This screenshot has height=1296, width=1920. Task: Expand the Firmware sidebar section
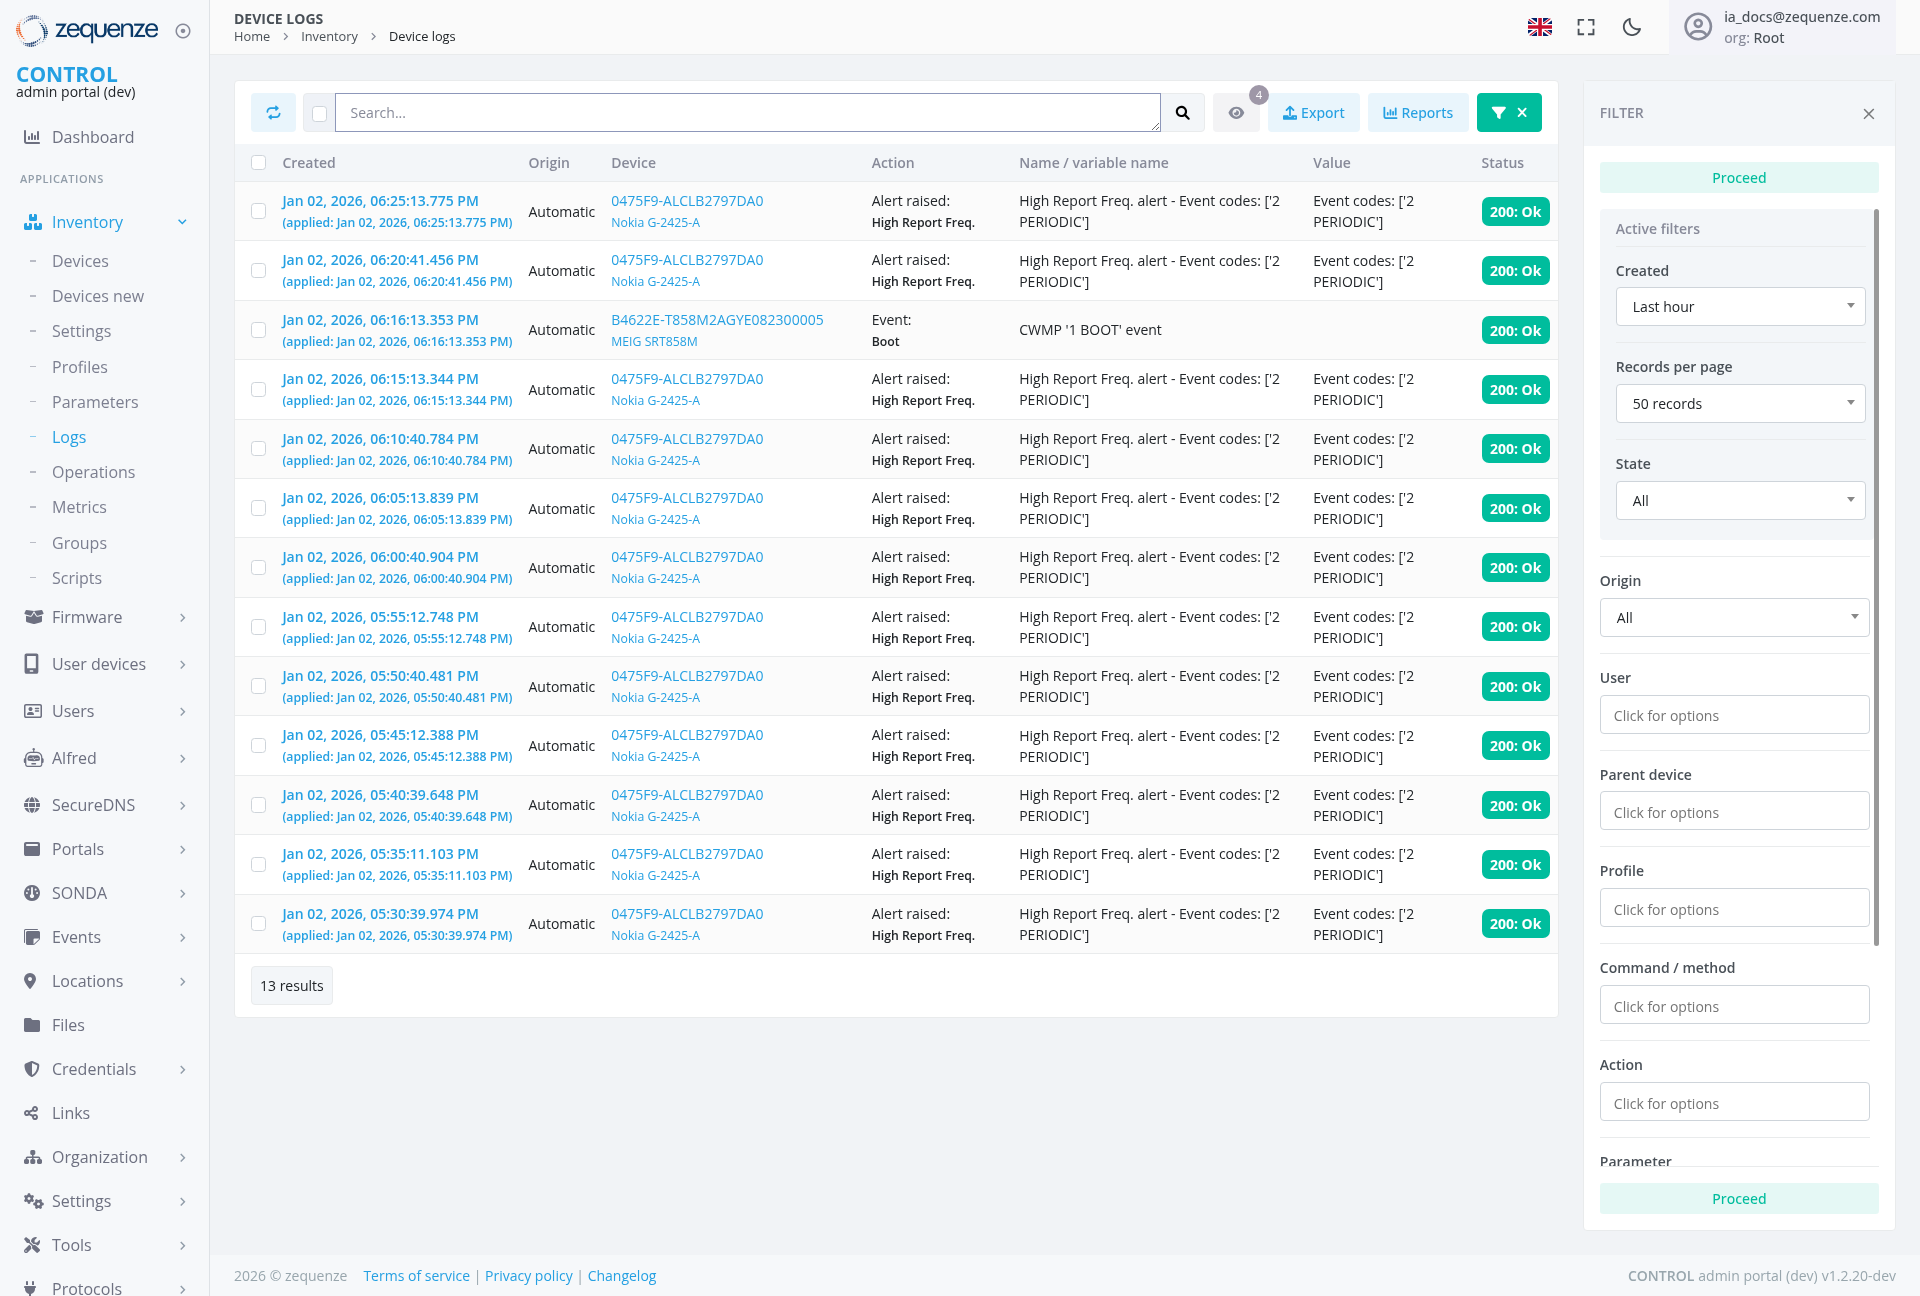(182, 617)
